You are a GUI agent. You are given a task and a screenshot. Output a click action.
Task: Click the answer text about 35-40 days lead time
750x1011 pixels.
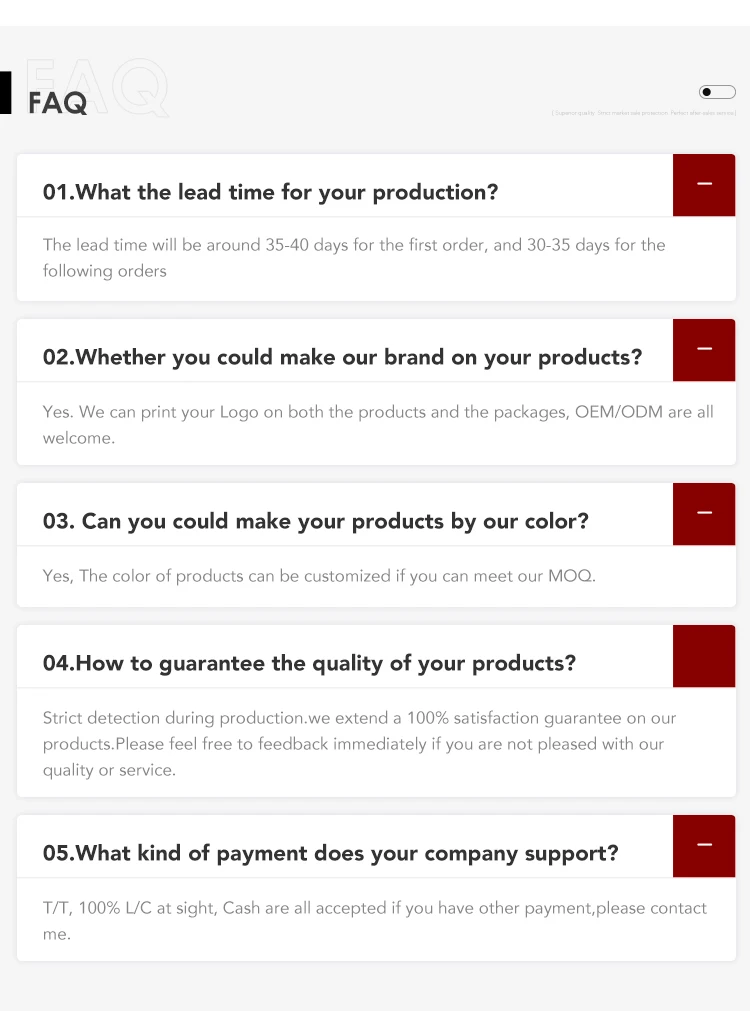click(354, 258)
